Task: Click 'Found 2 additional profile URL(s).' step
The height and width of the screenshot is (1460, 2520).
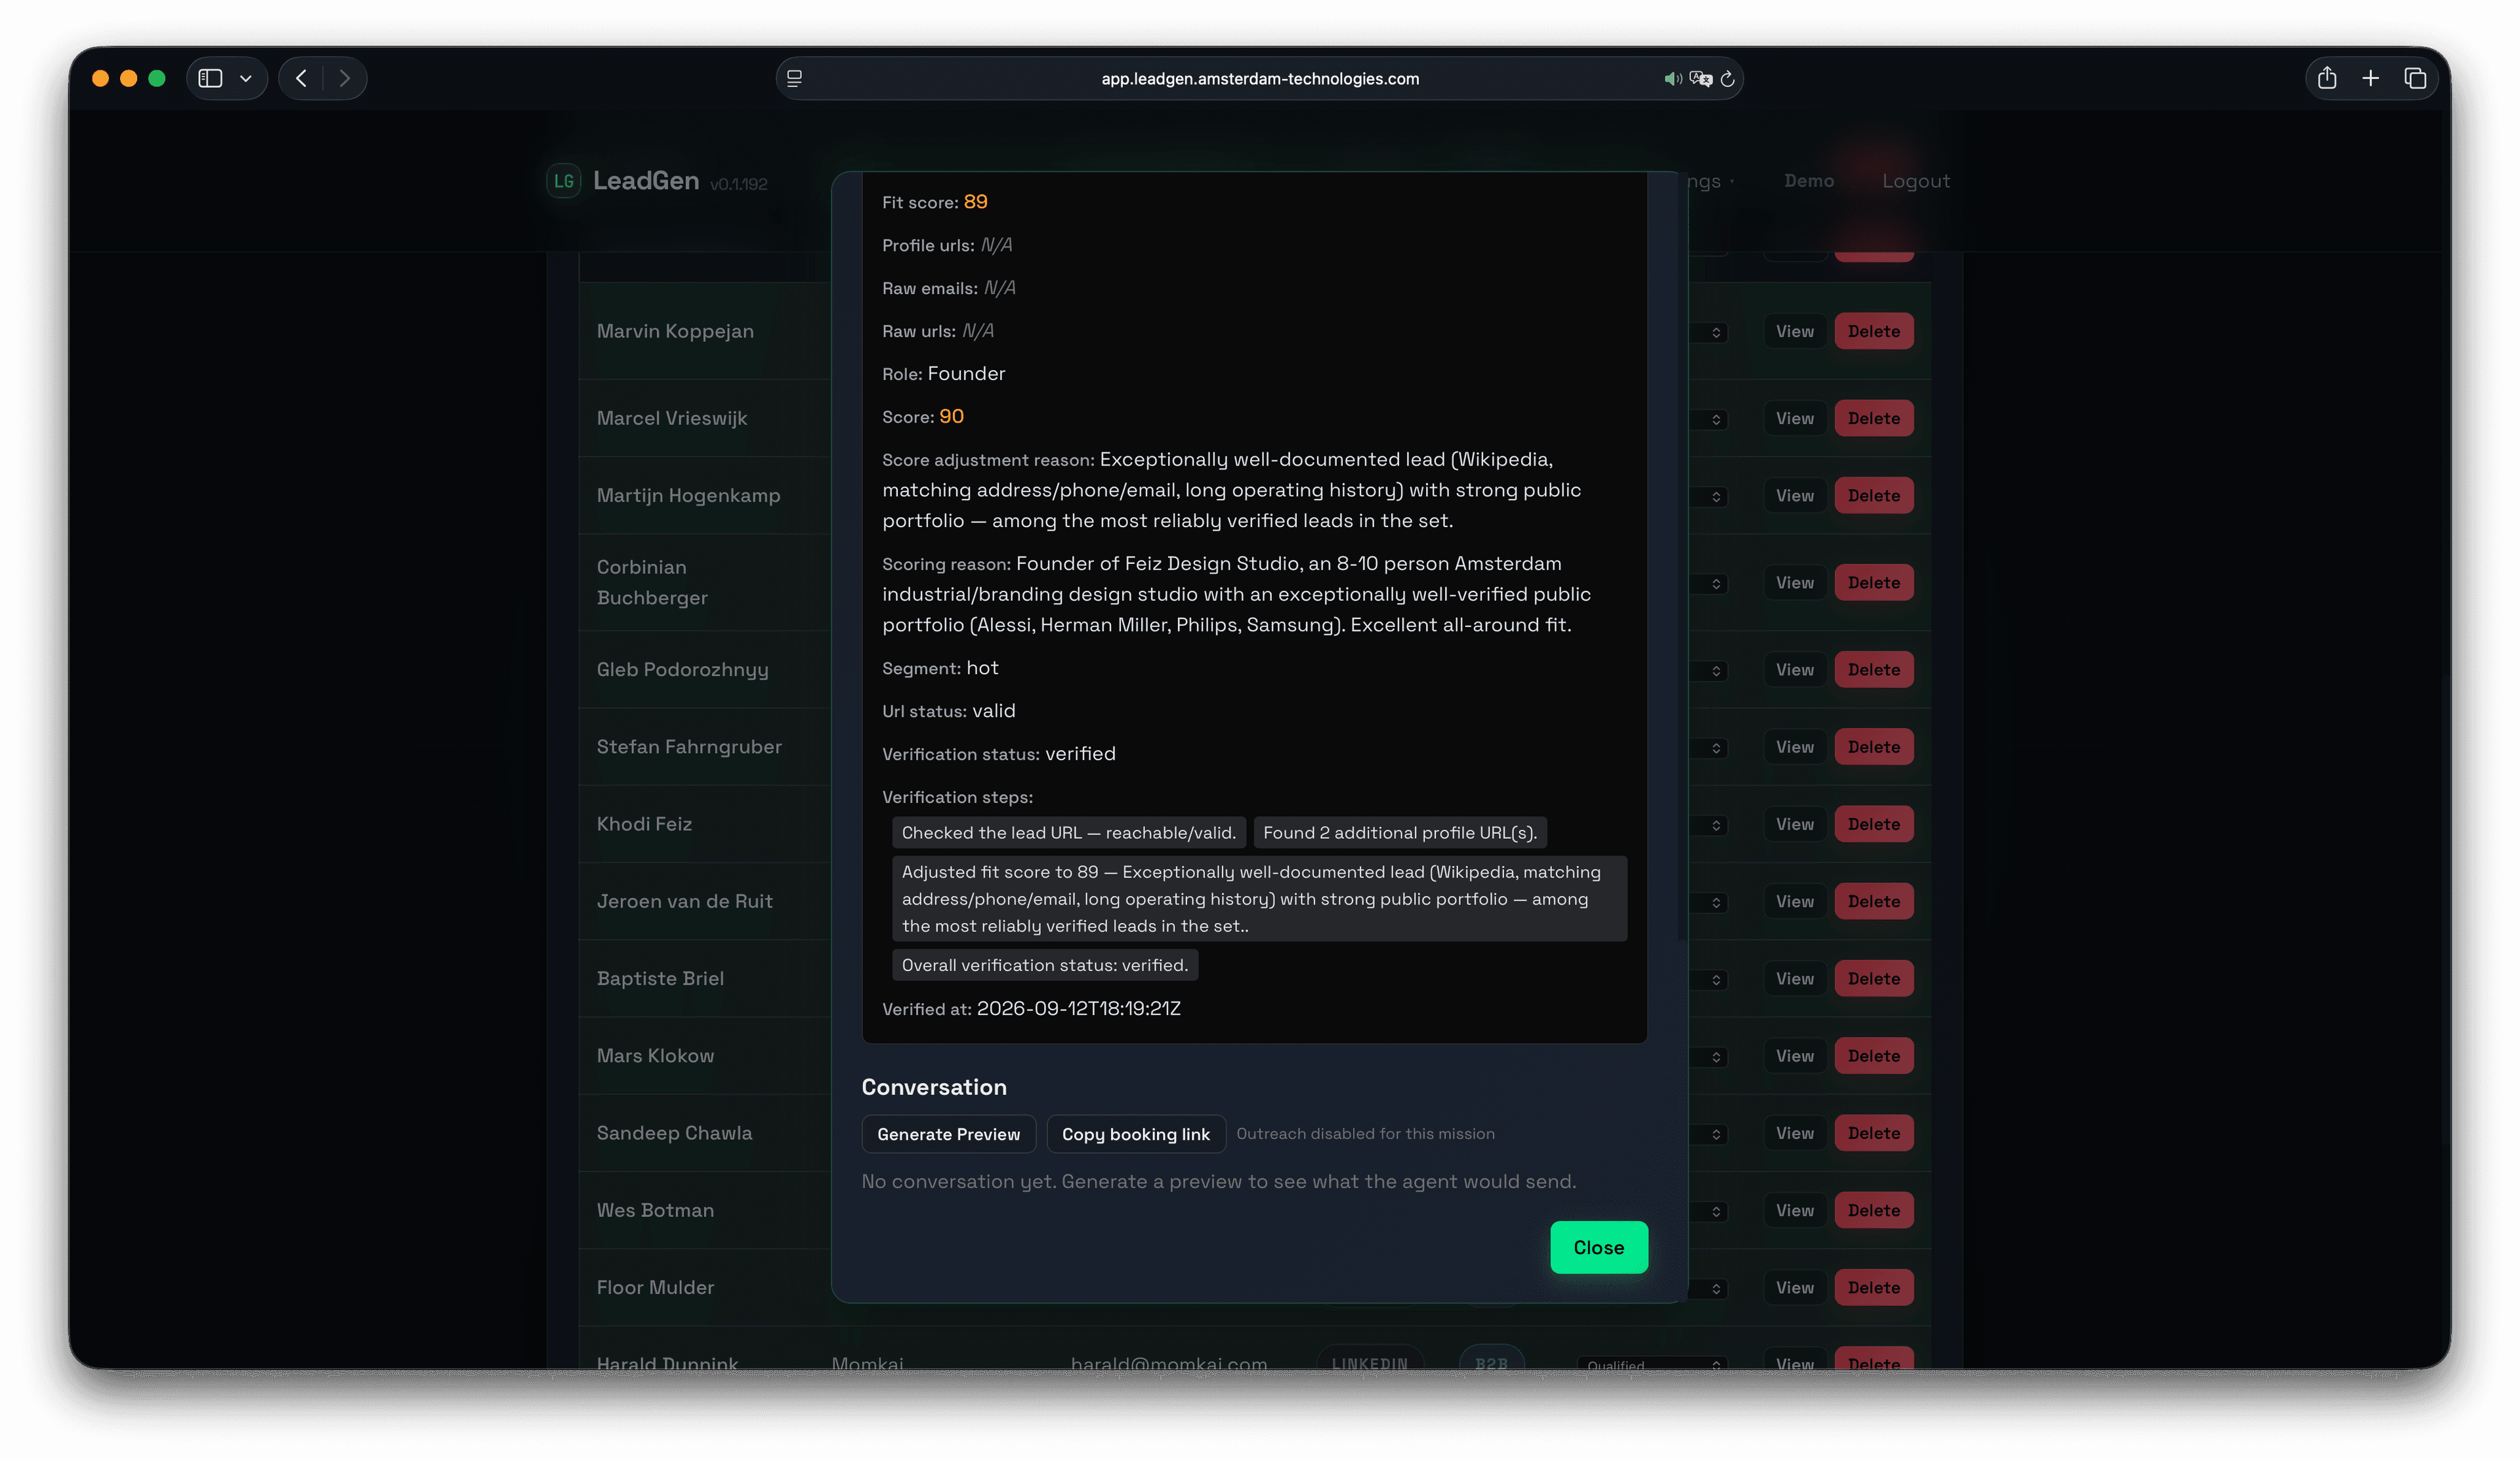Action: click(1400, 832)
